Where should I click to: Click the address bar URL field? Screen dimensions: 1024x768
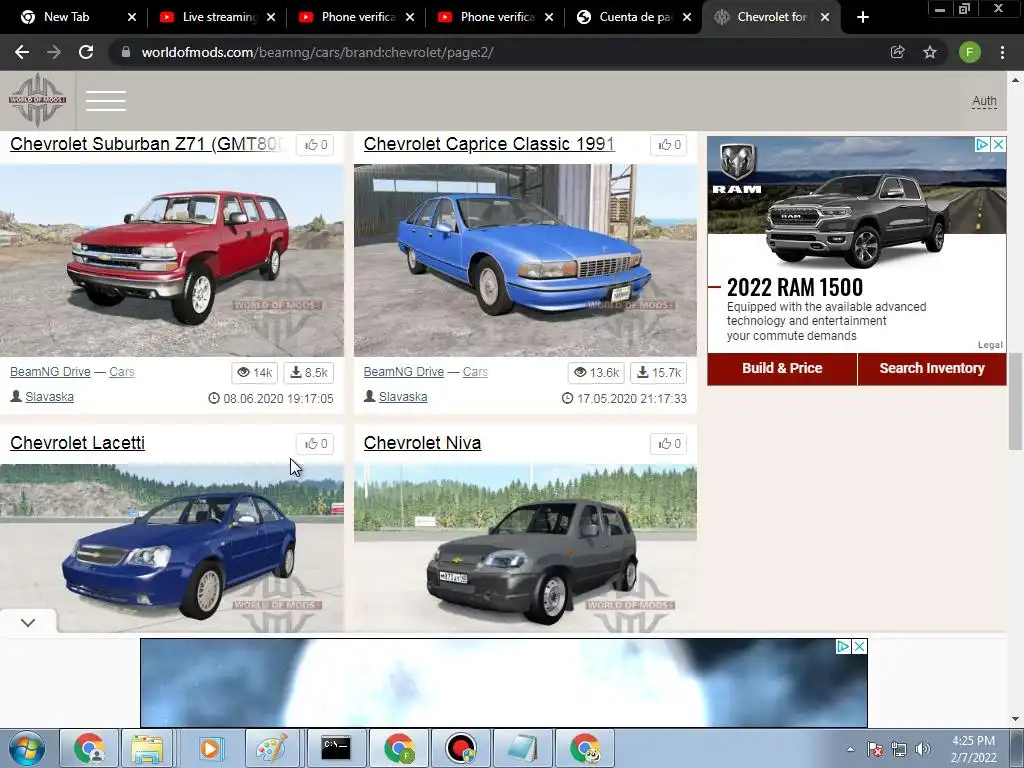pyautogui.click(x=496, y=52)
